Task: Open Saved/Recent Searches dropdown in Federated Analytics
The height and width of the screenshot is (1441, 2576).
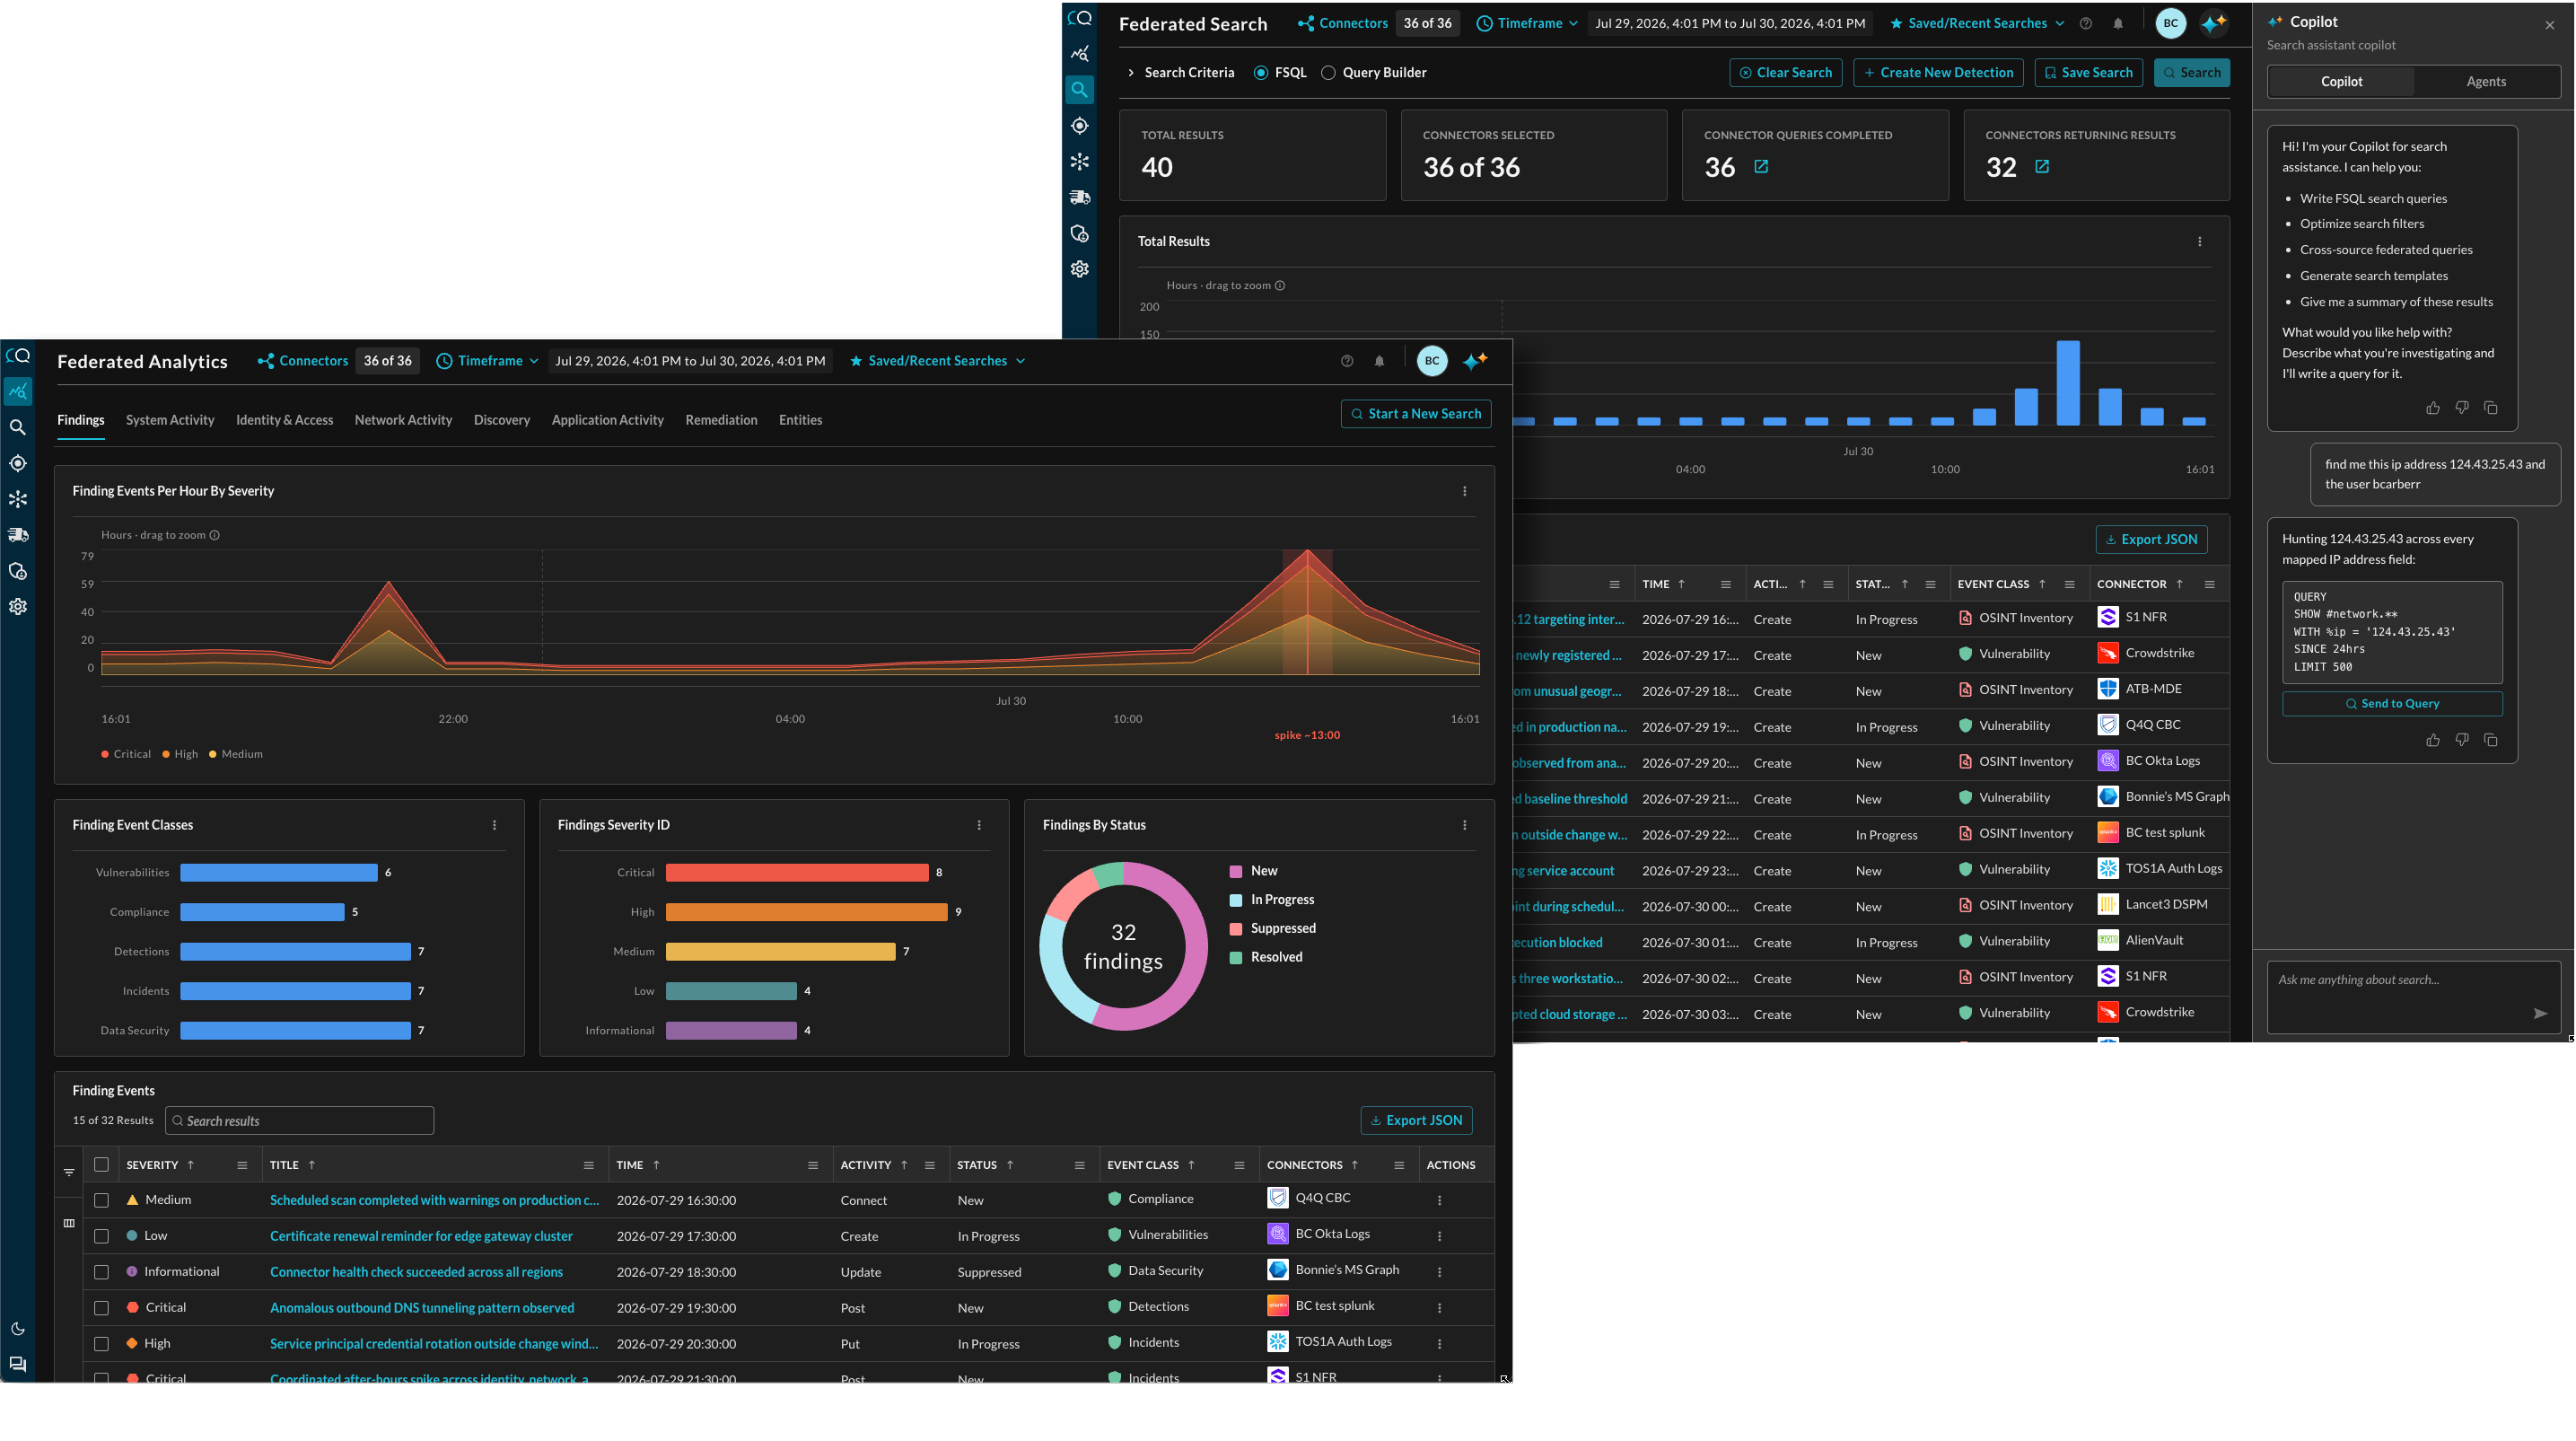Action: point(937,361)
